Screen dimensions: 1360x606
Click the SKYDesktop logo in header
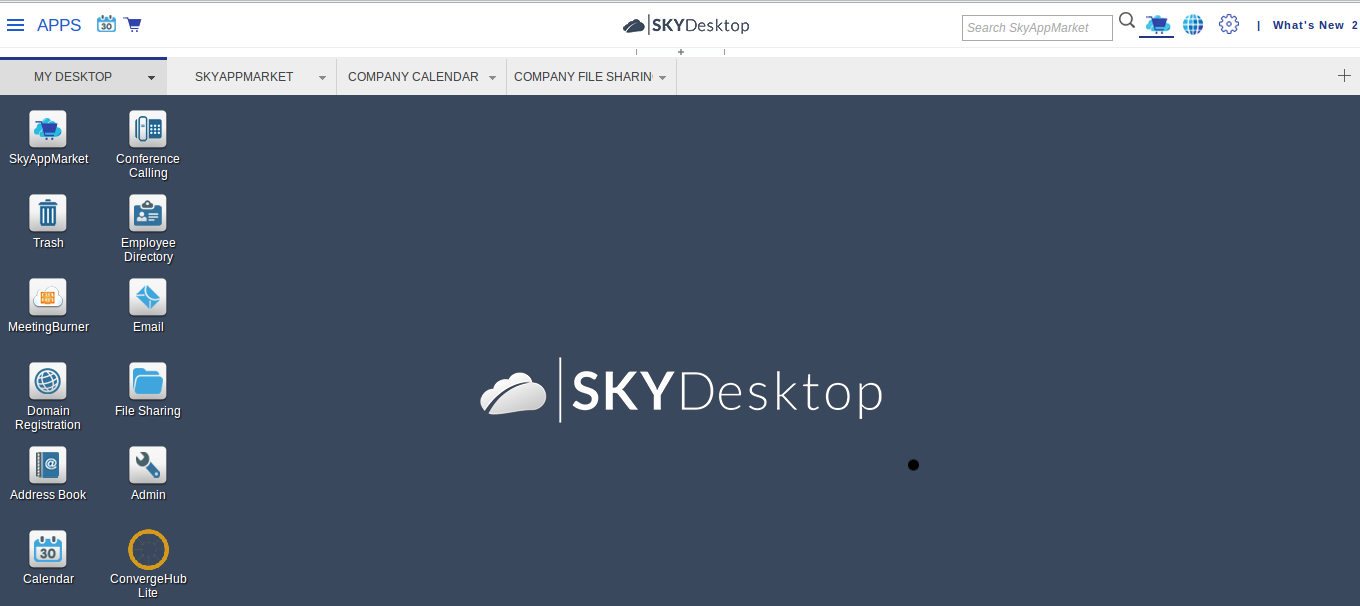[686, 25]
